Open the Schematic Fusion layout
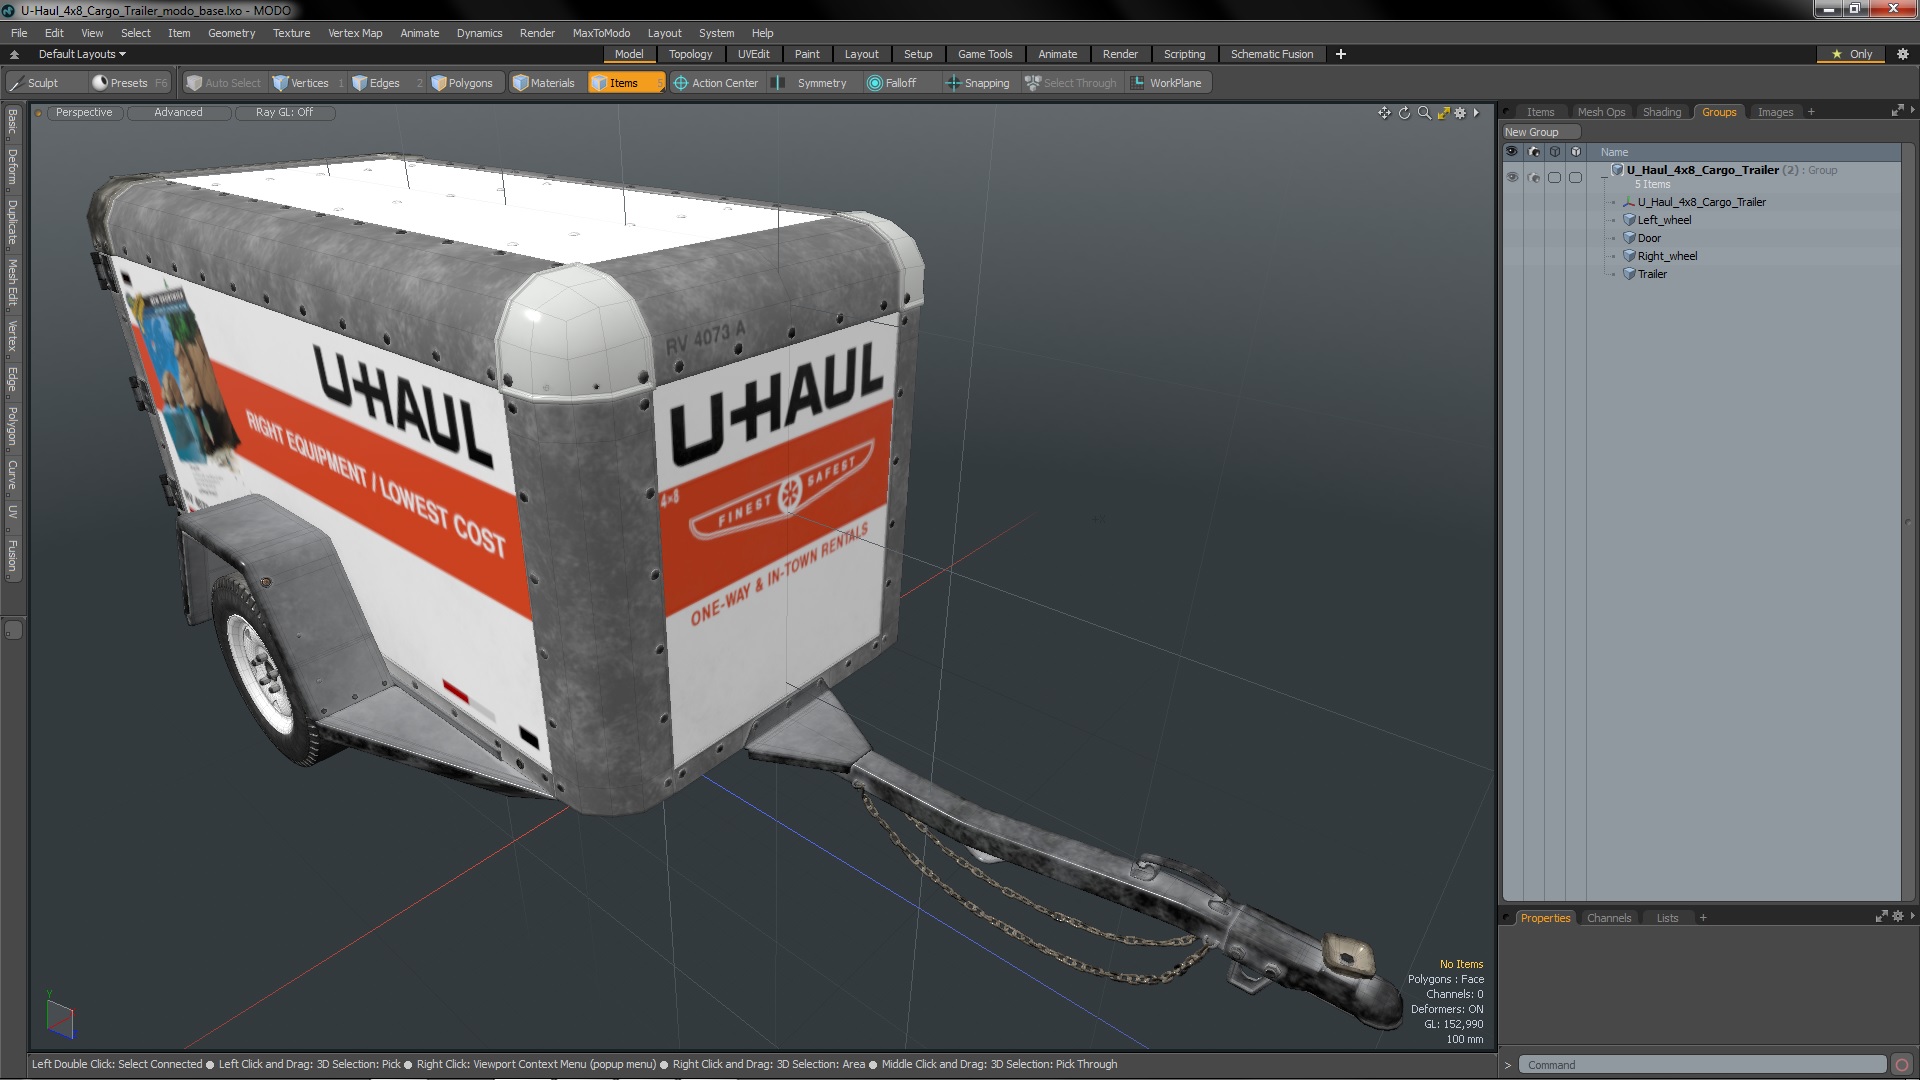This screenshot has width=1920, height=1080. click(x=1271, y=54)
